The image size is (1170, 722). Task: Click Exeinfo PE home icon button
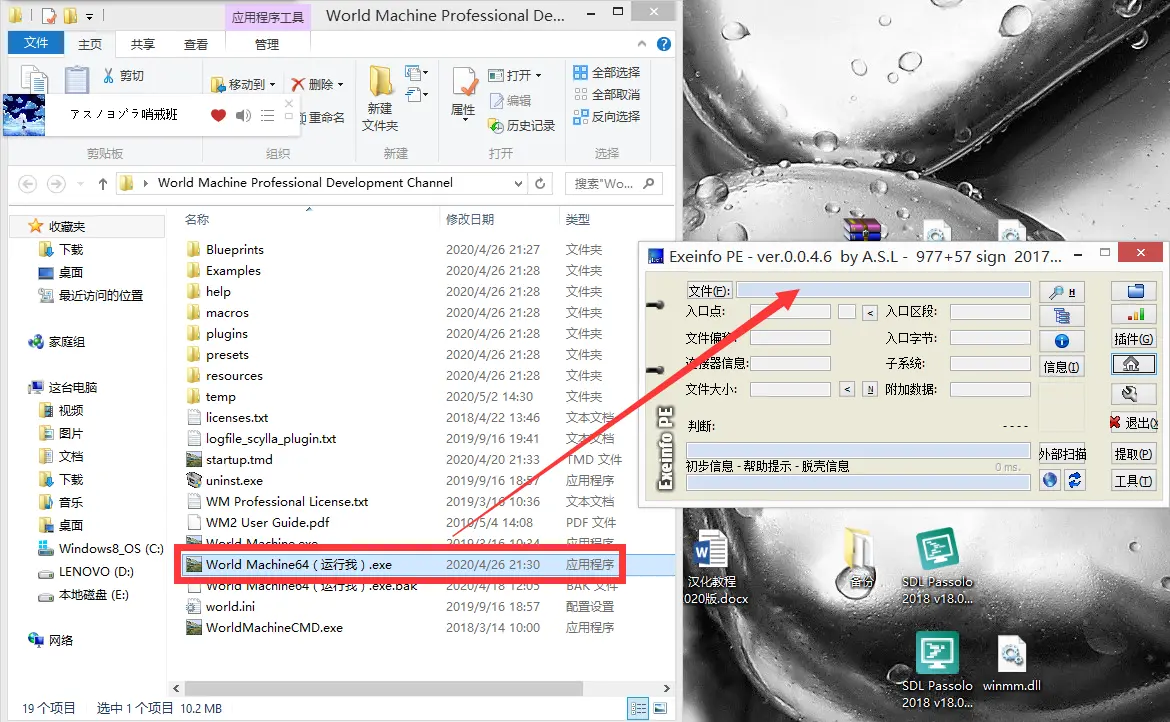[1131, 363]
